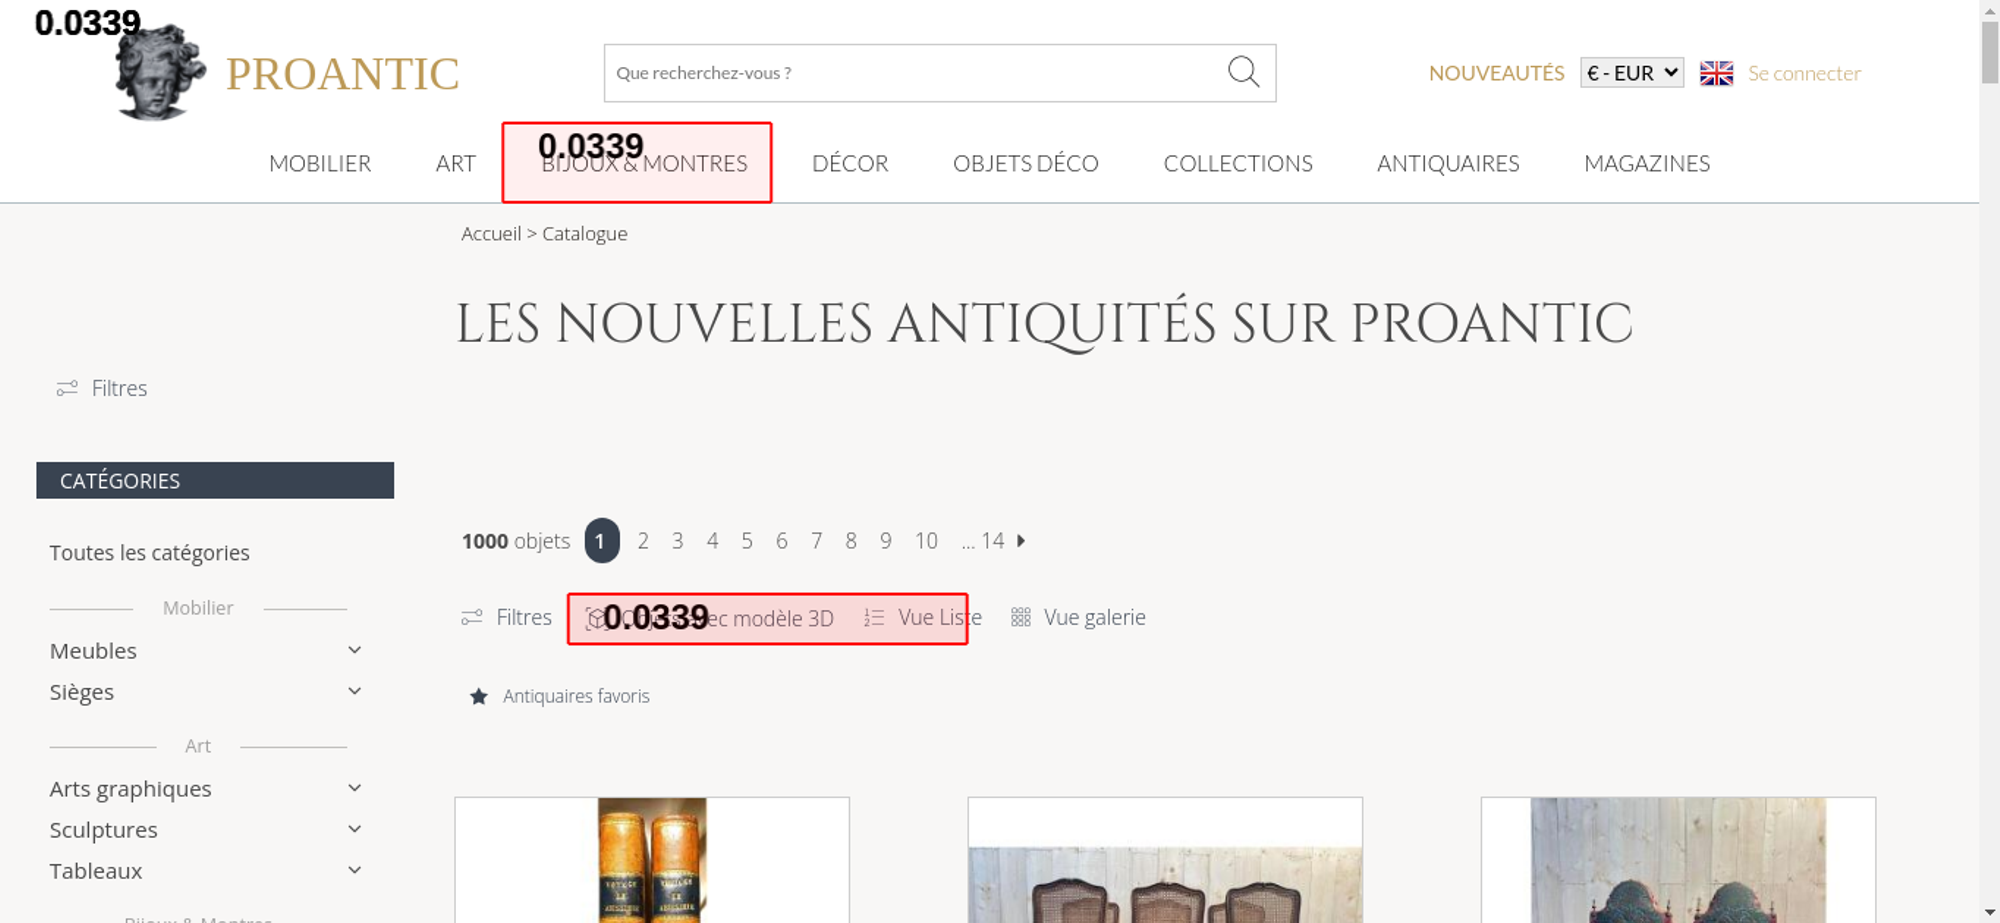Viewport: 2000px width, 923px height.
Task: Click the Sculptures category label
Action: coord(104,830)
